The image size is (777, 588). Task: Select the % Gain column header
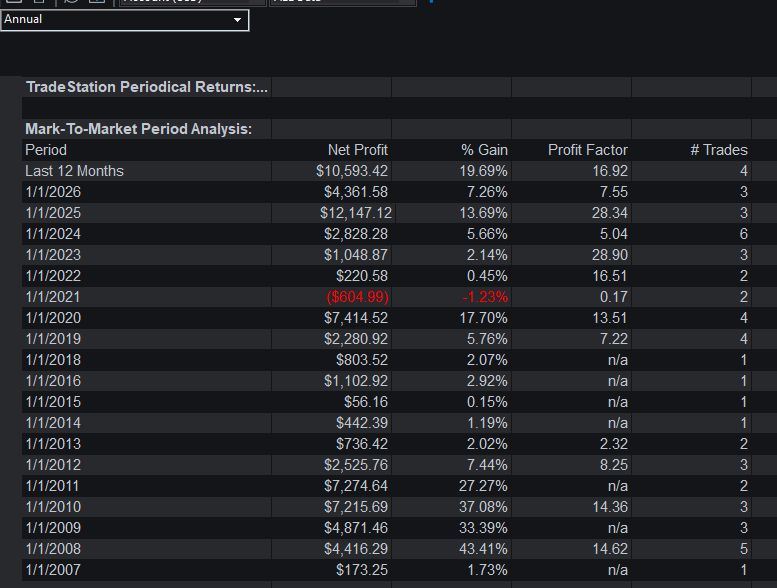(x=484, y=150)
